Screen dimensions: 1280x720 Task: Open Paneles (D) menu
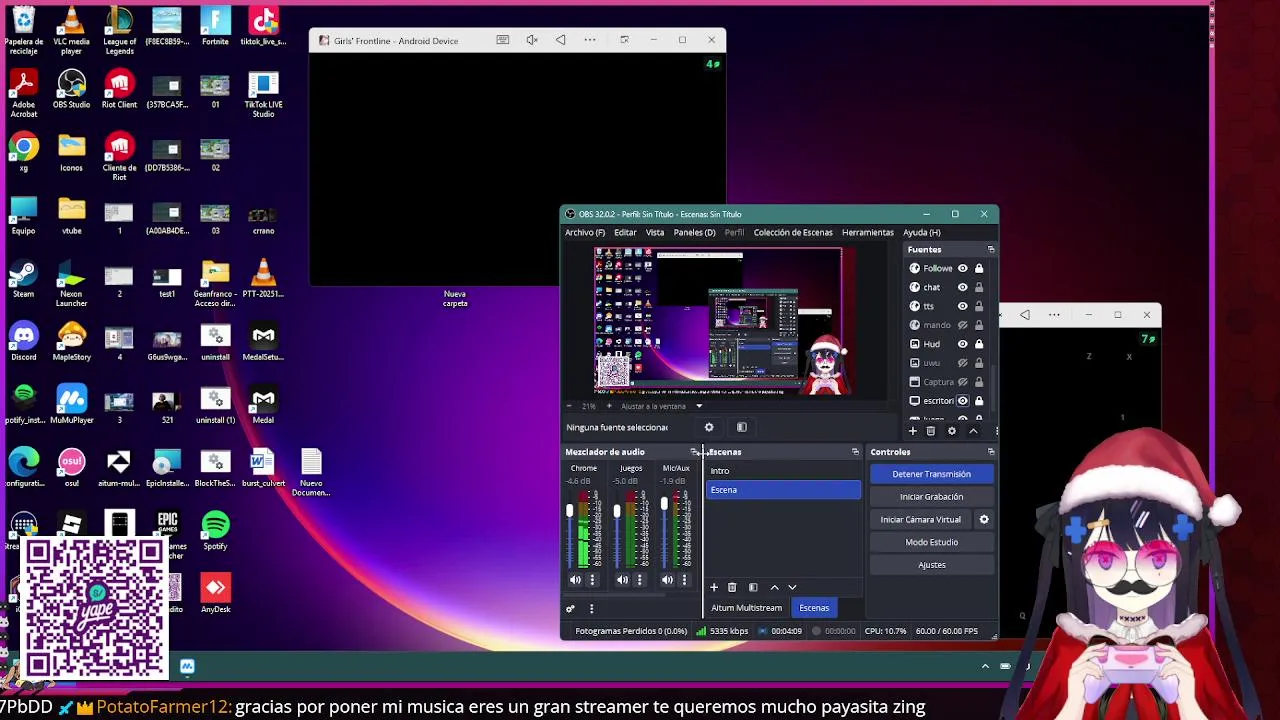coord(694,233)
